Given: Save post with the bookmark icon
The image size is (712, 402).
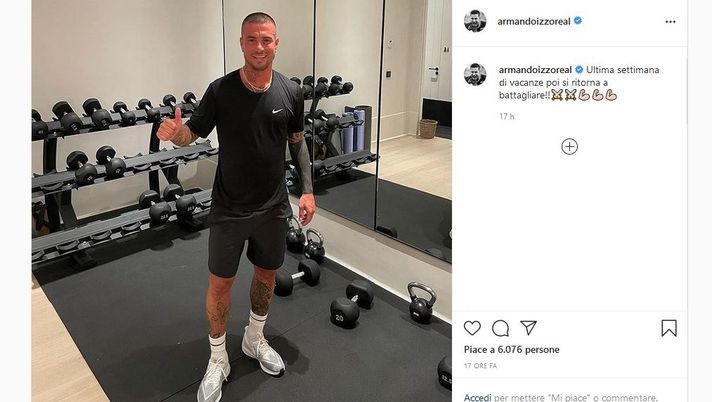Looking at the screenshot, I should coord(669,328).
